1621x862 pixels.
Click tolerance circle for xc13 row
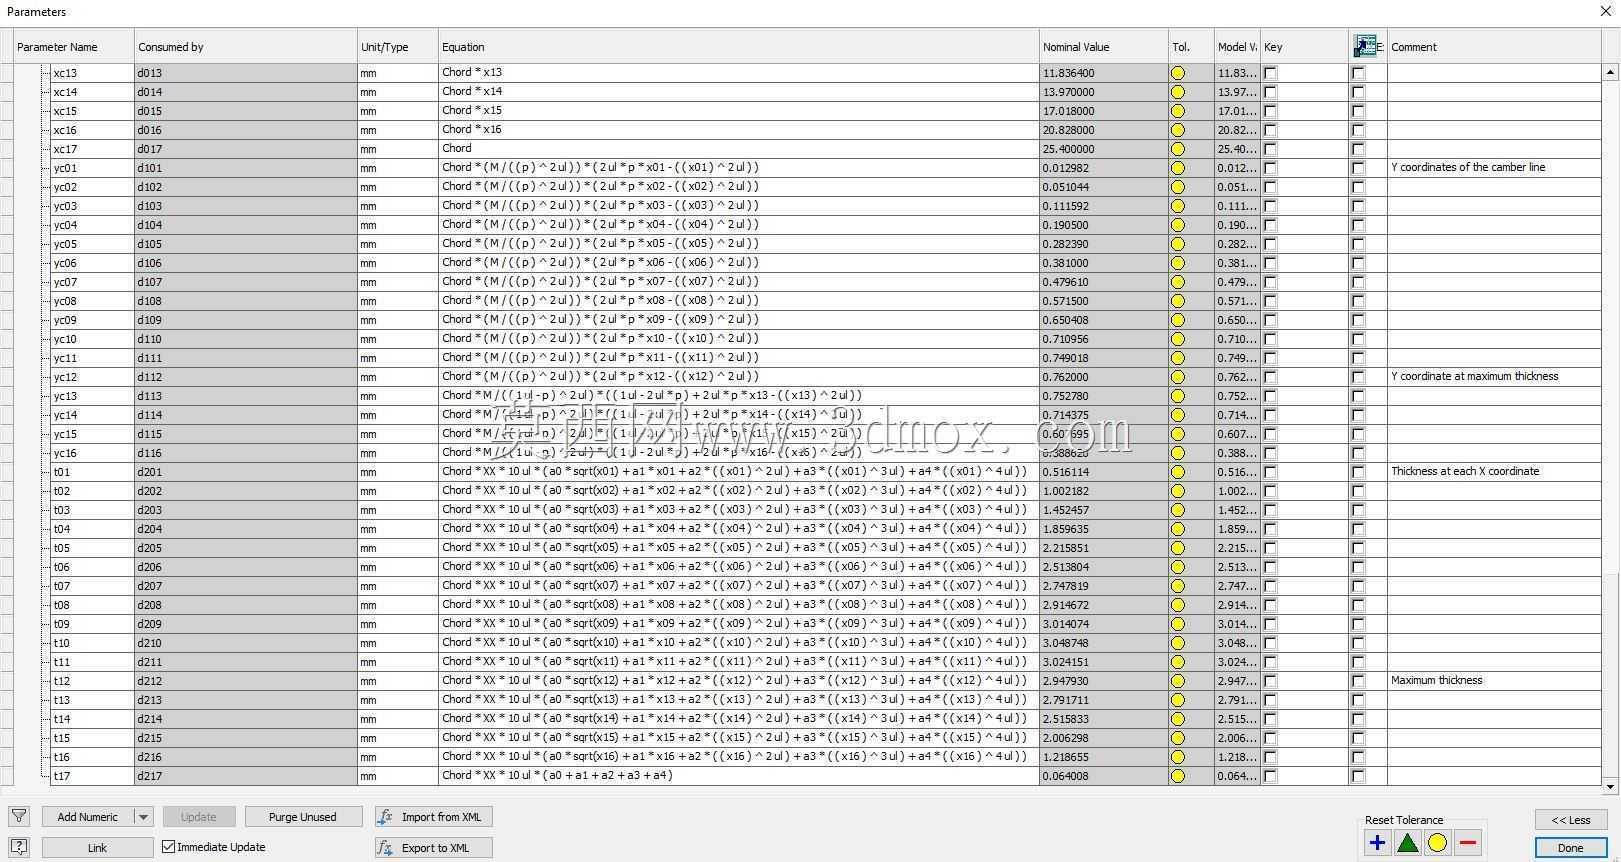(x=1178, y=73)
